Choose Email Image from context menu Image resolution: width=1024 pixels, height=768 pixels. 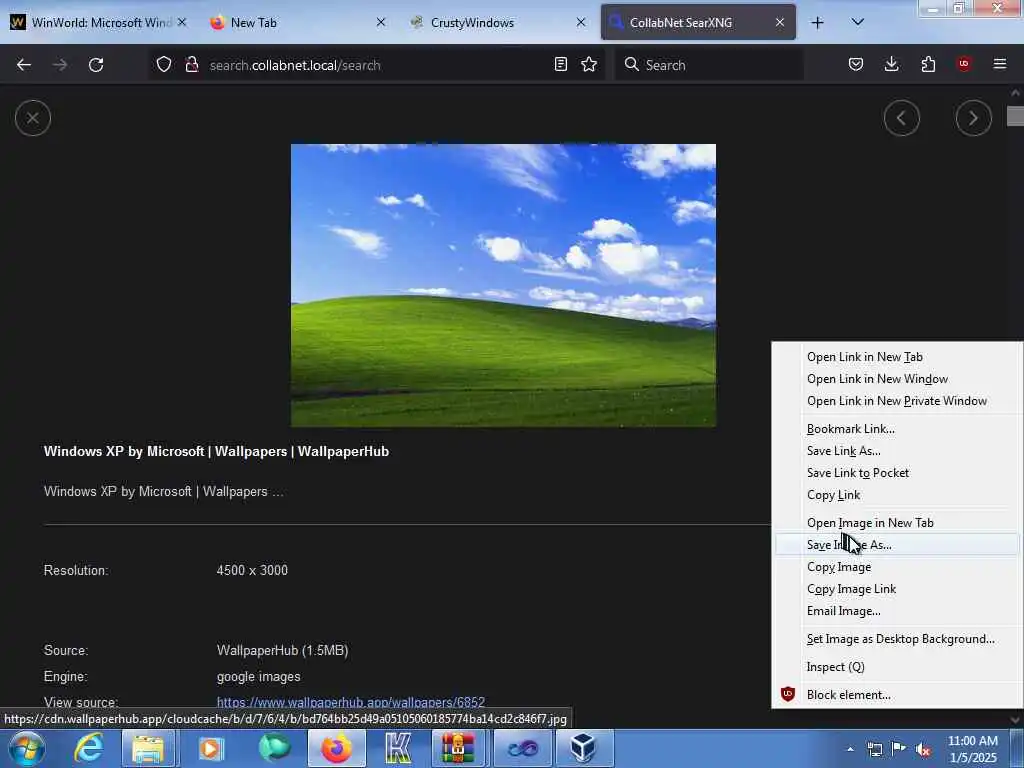click(x=843, y=611)
